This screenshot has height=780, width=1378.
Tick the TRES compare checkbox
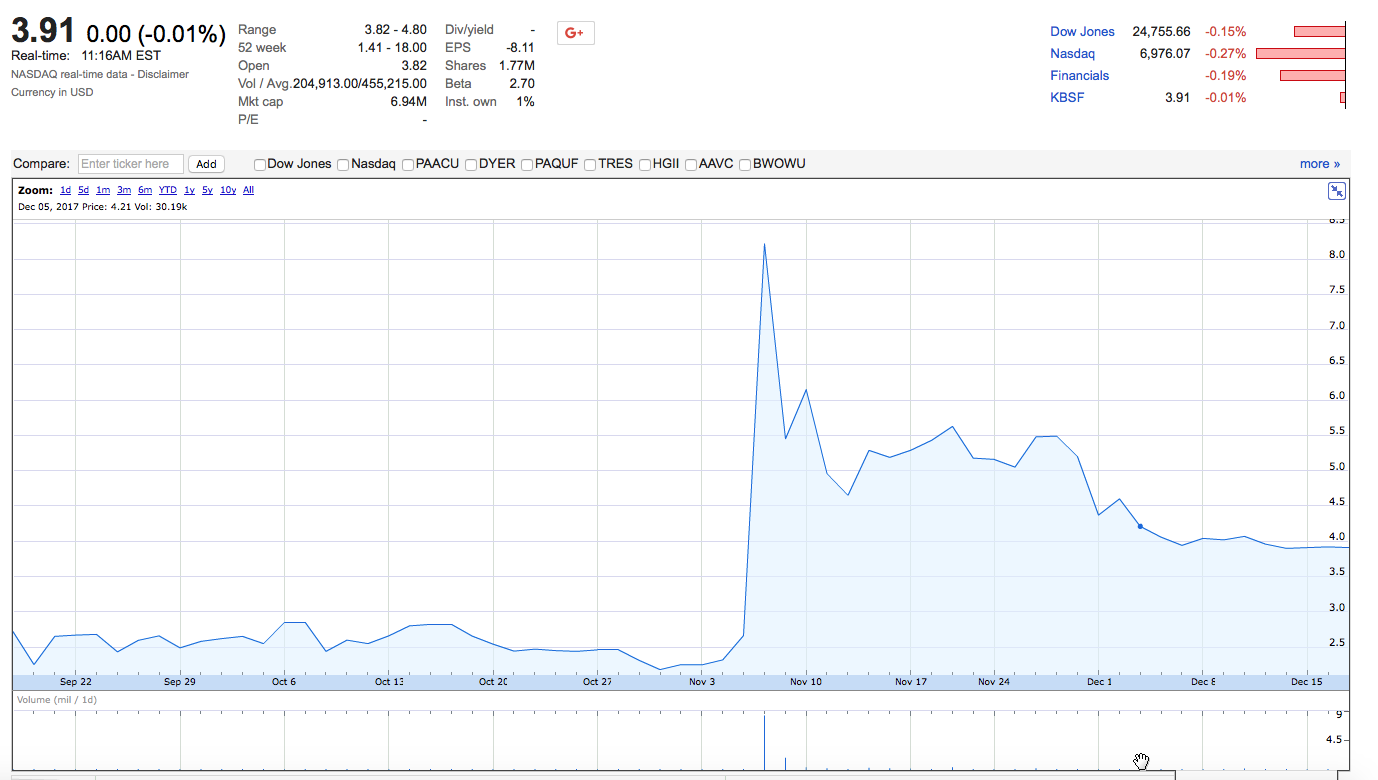pos(590,164)
